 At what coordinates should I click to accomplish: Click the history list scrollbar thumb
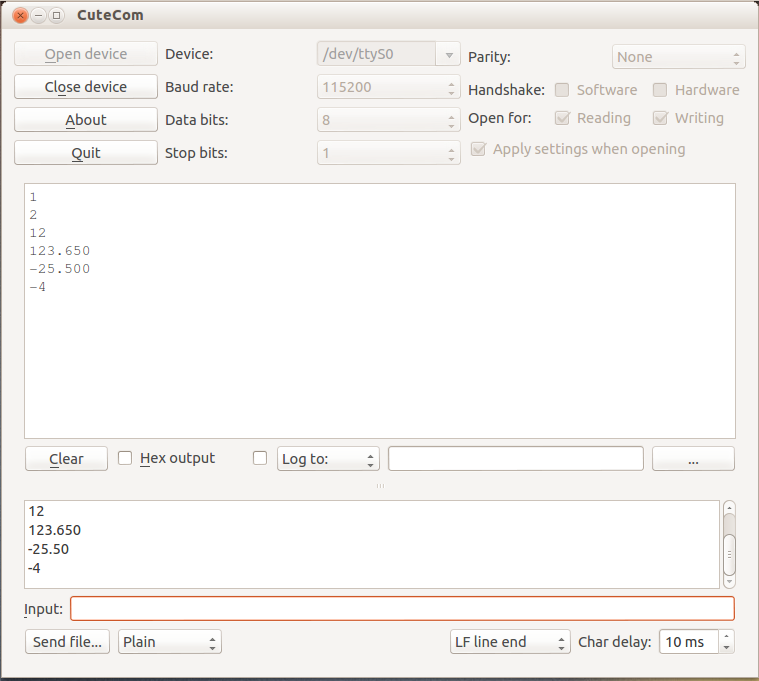coord(729,555)
